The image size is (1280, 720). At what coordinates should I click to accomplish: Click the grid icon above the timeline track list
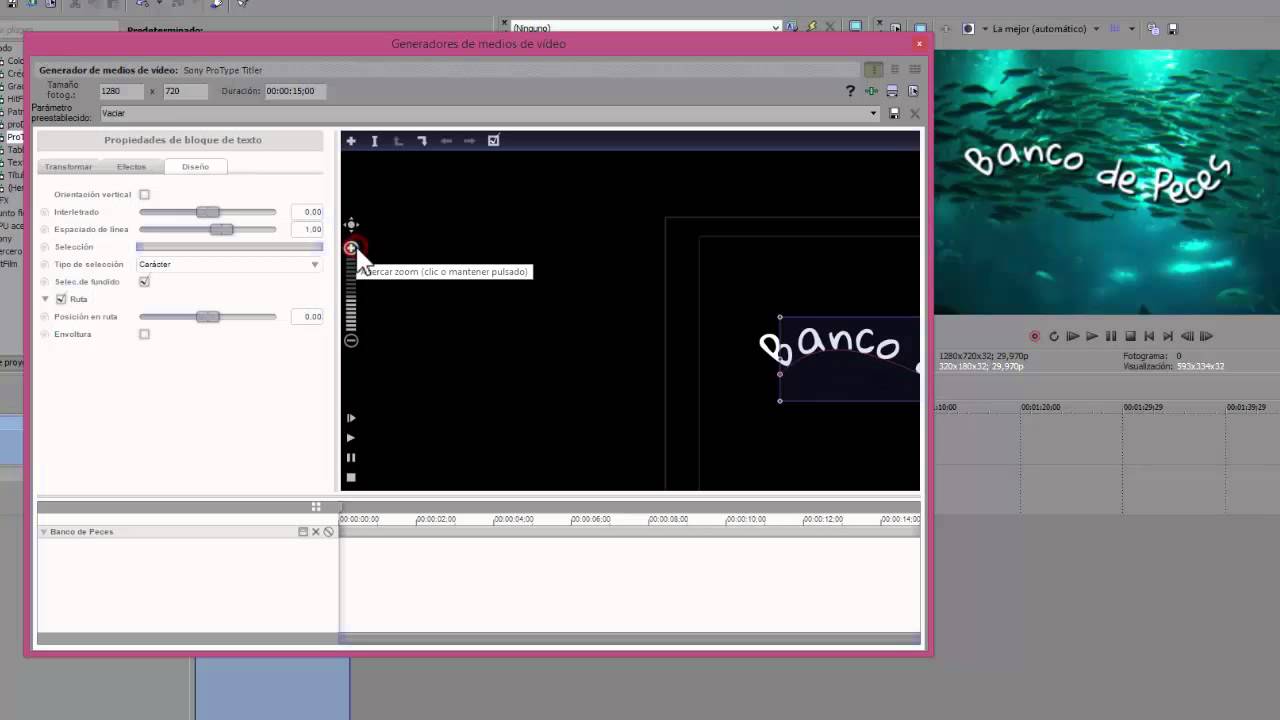(316, 507)
